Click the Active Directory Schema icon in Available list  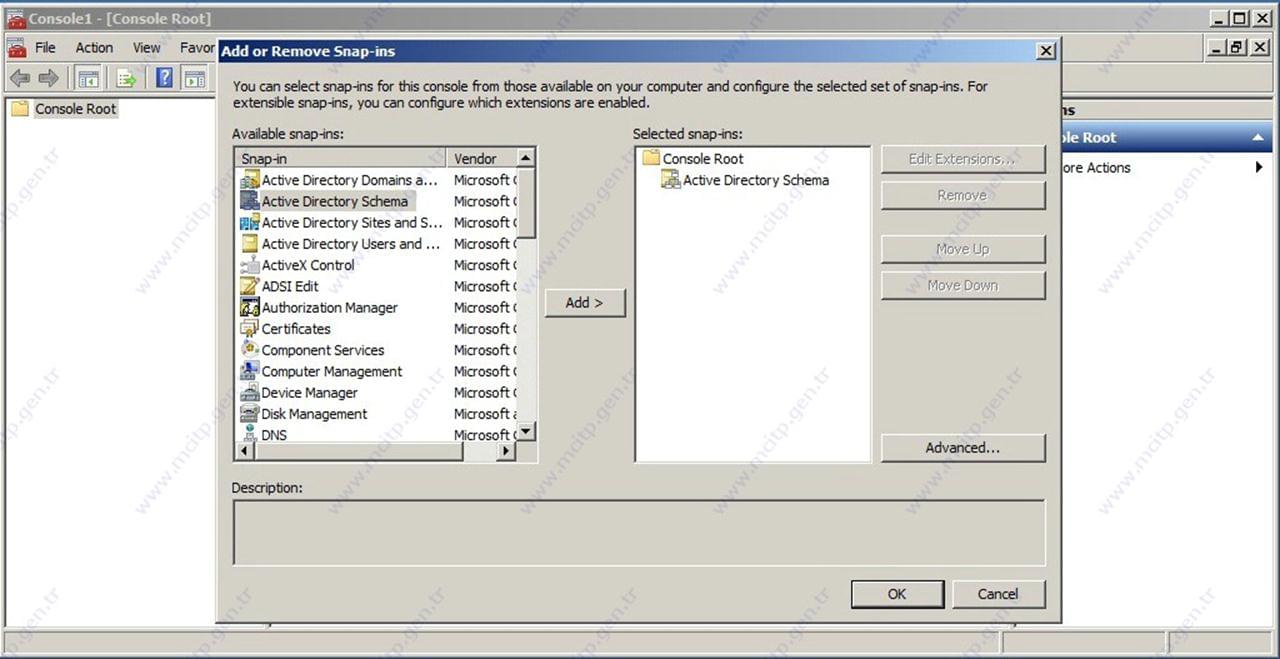pyautogui.click(x=250, y=201)
